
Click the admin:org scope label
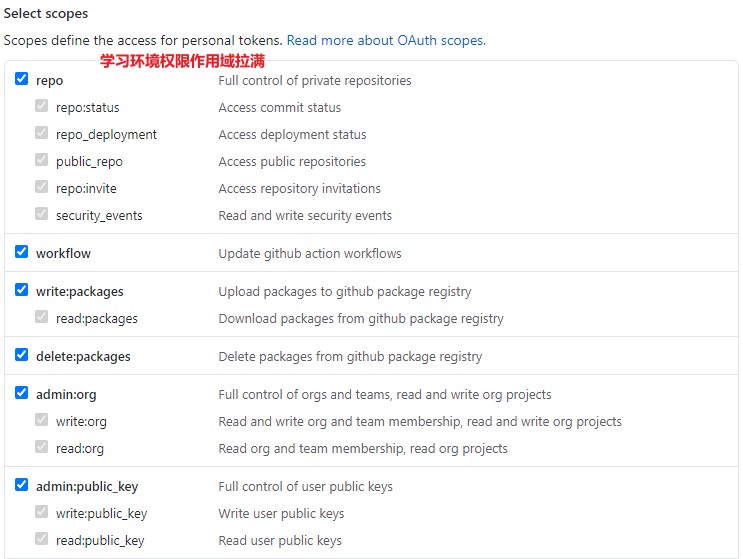pos(66,395)
